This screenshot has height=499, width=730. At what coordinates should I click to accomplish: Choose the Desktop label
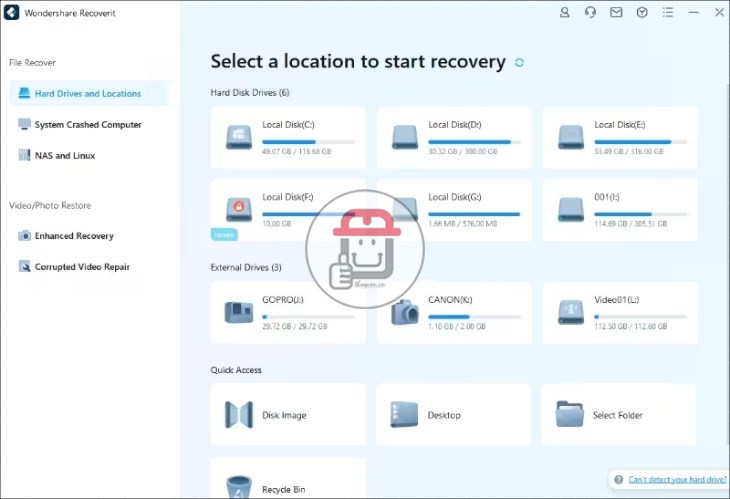[x=444, y=415]
